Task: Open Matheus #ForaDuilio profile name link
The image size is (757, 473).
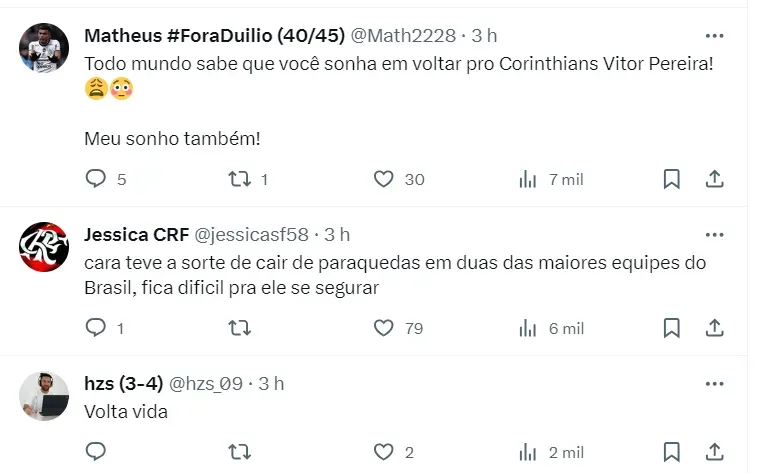Action: click(x=213, y=35)
